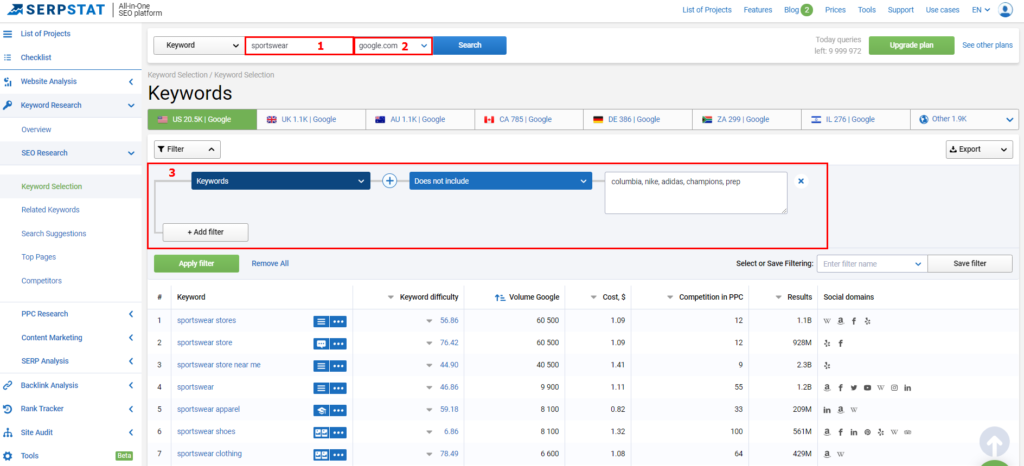Click the Tools gear icon in the sidebar
The width and height of the screenshot is (1024, 466).
(8, 456)
